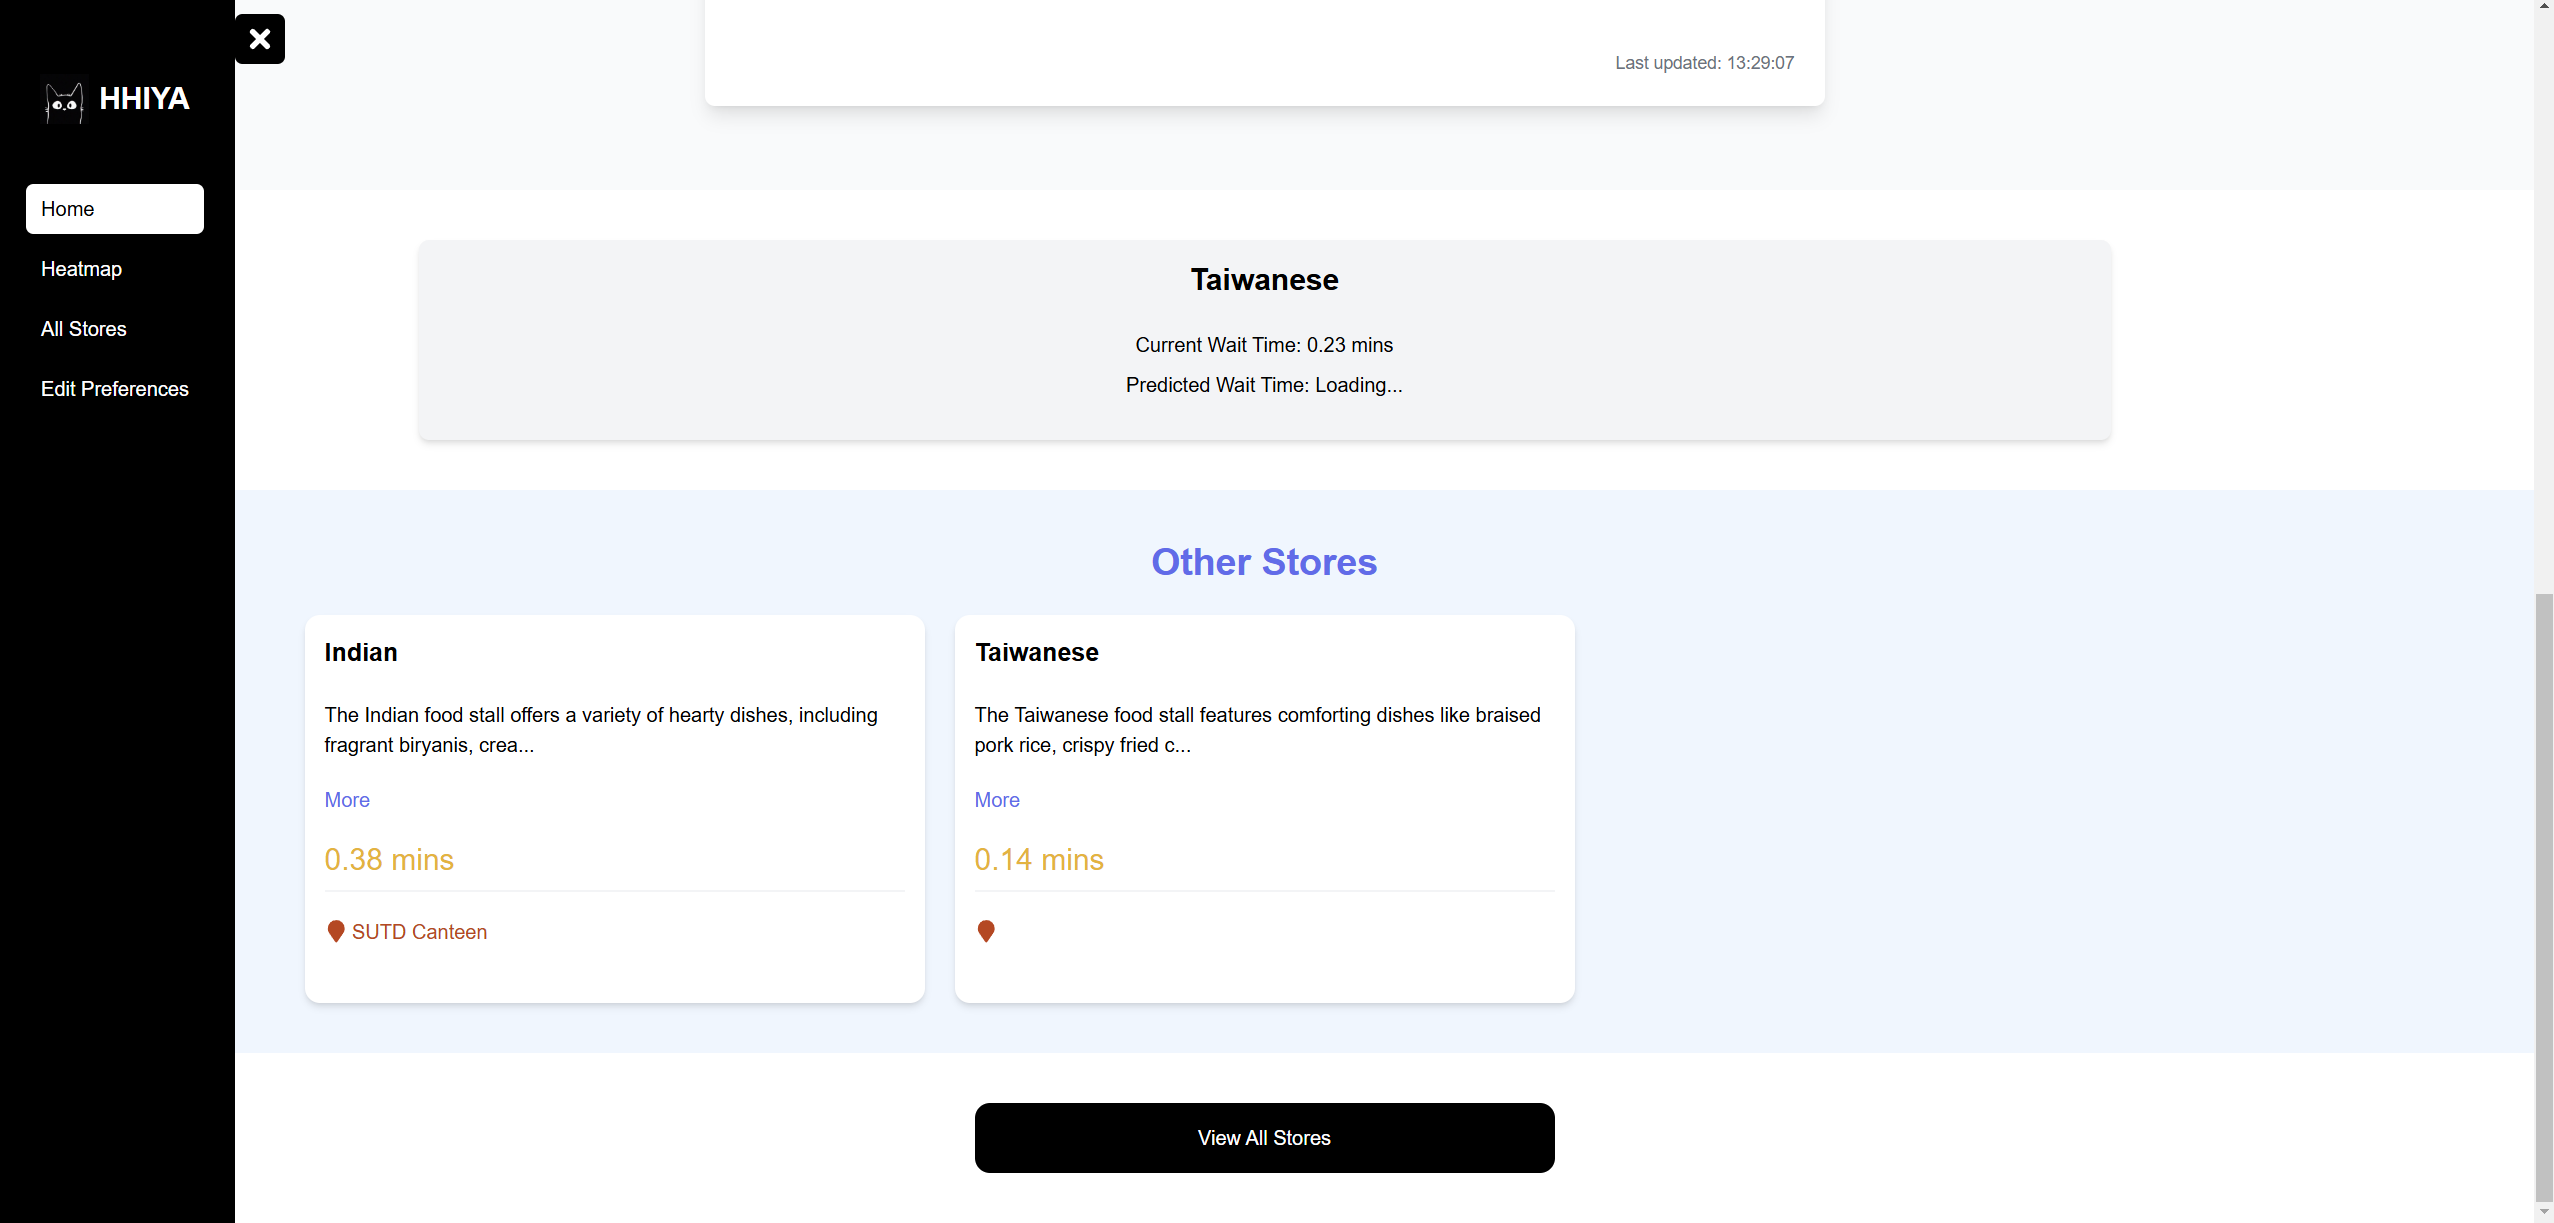Click the HHIYA cat logo

click(65, 100)
